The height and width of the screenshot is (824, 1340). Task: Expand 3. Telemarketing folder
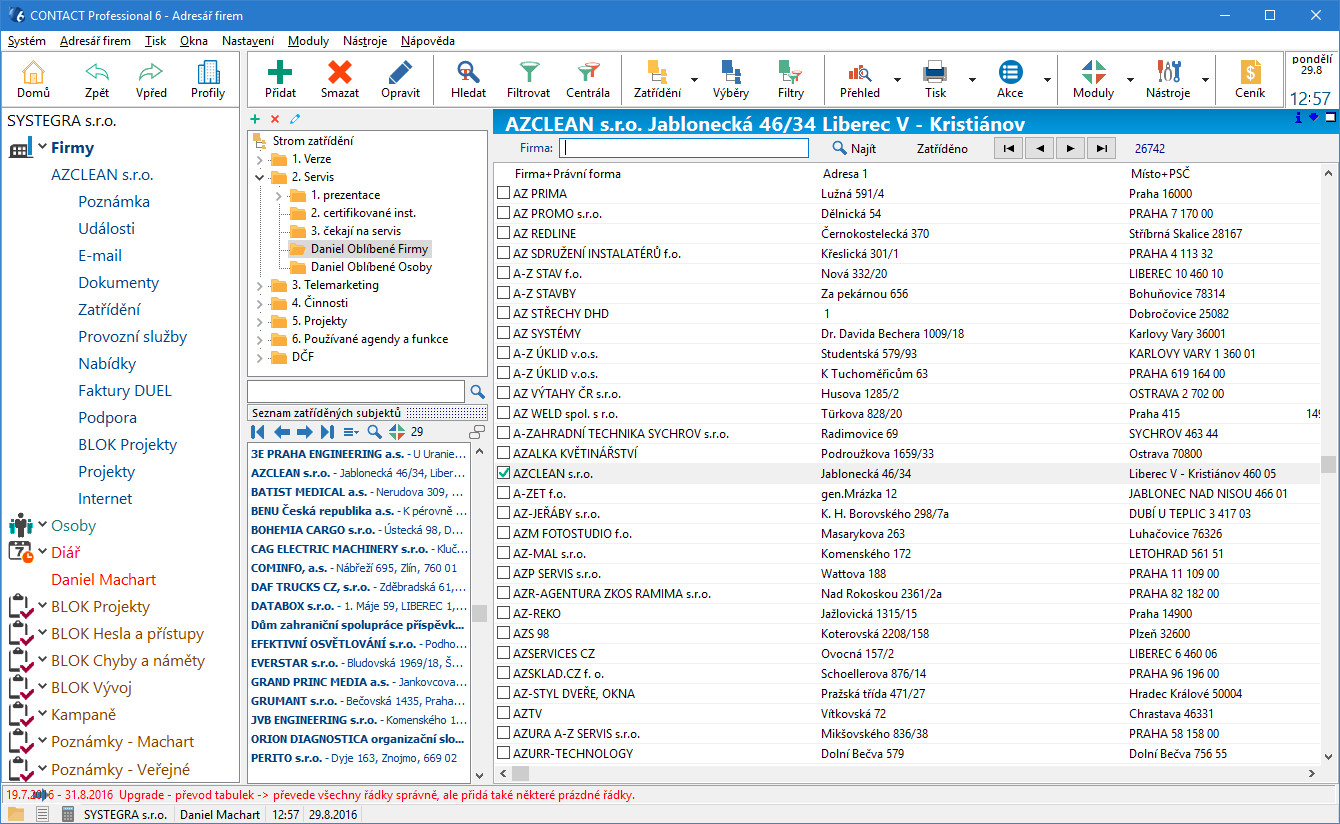(260, 285)
